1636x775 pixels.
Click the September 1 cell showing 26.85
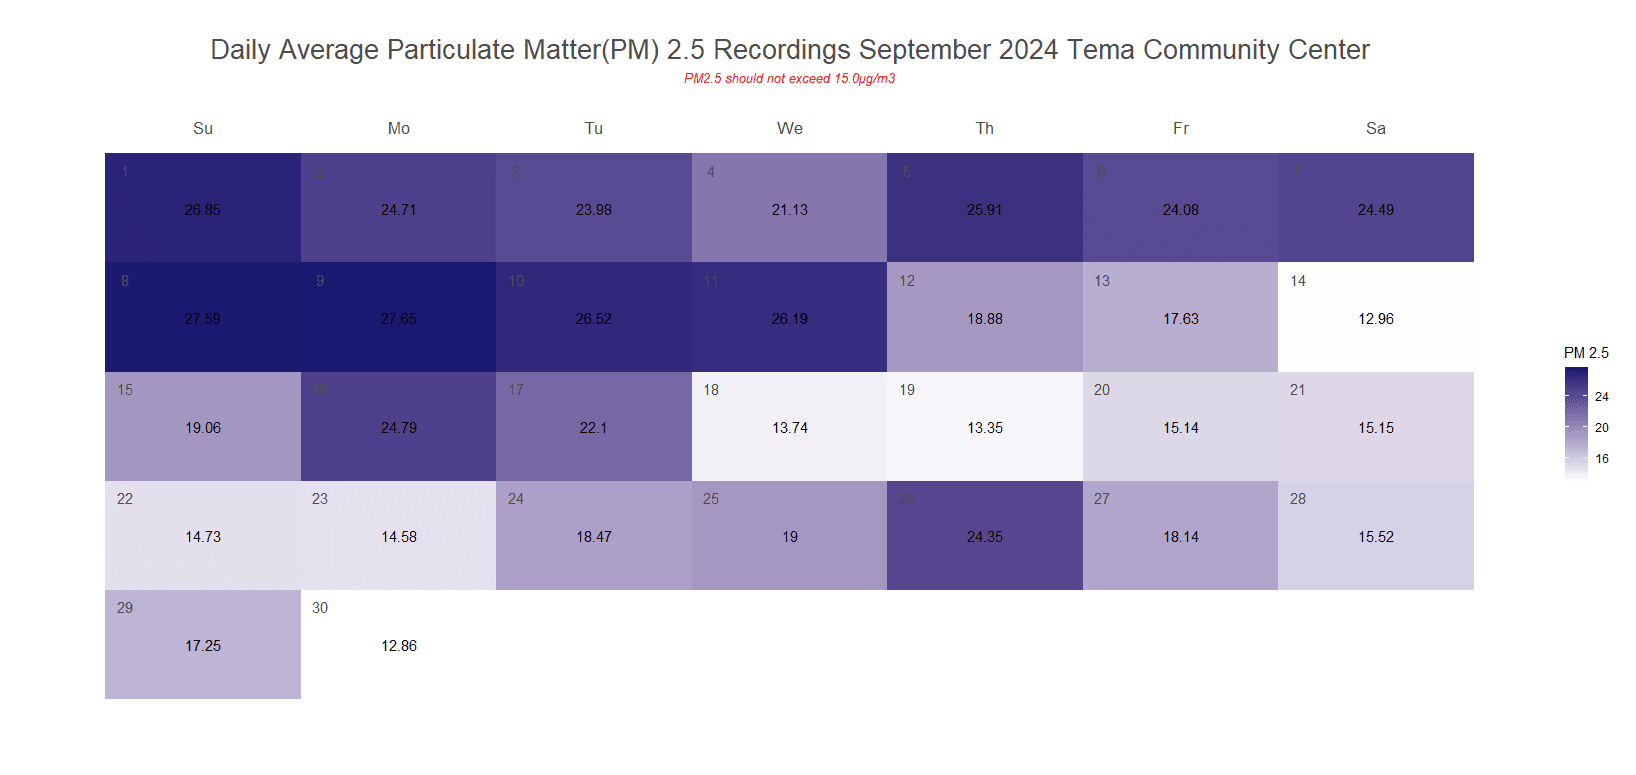203,208
